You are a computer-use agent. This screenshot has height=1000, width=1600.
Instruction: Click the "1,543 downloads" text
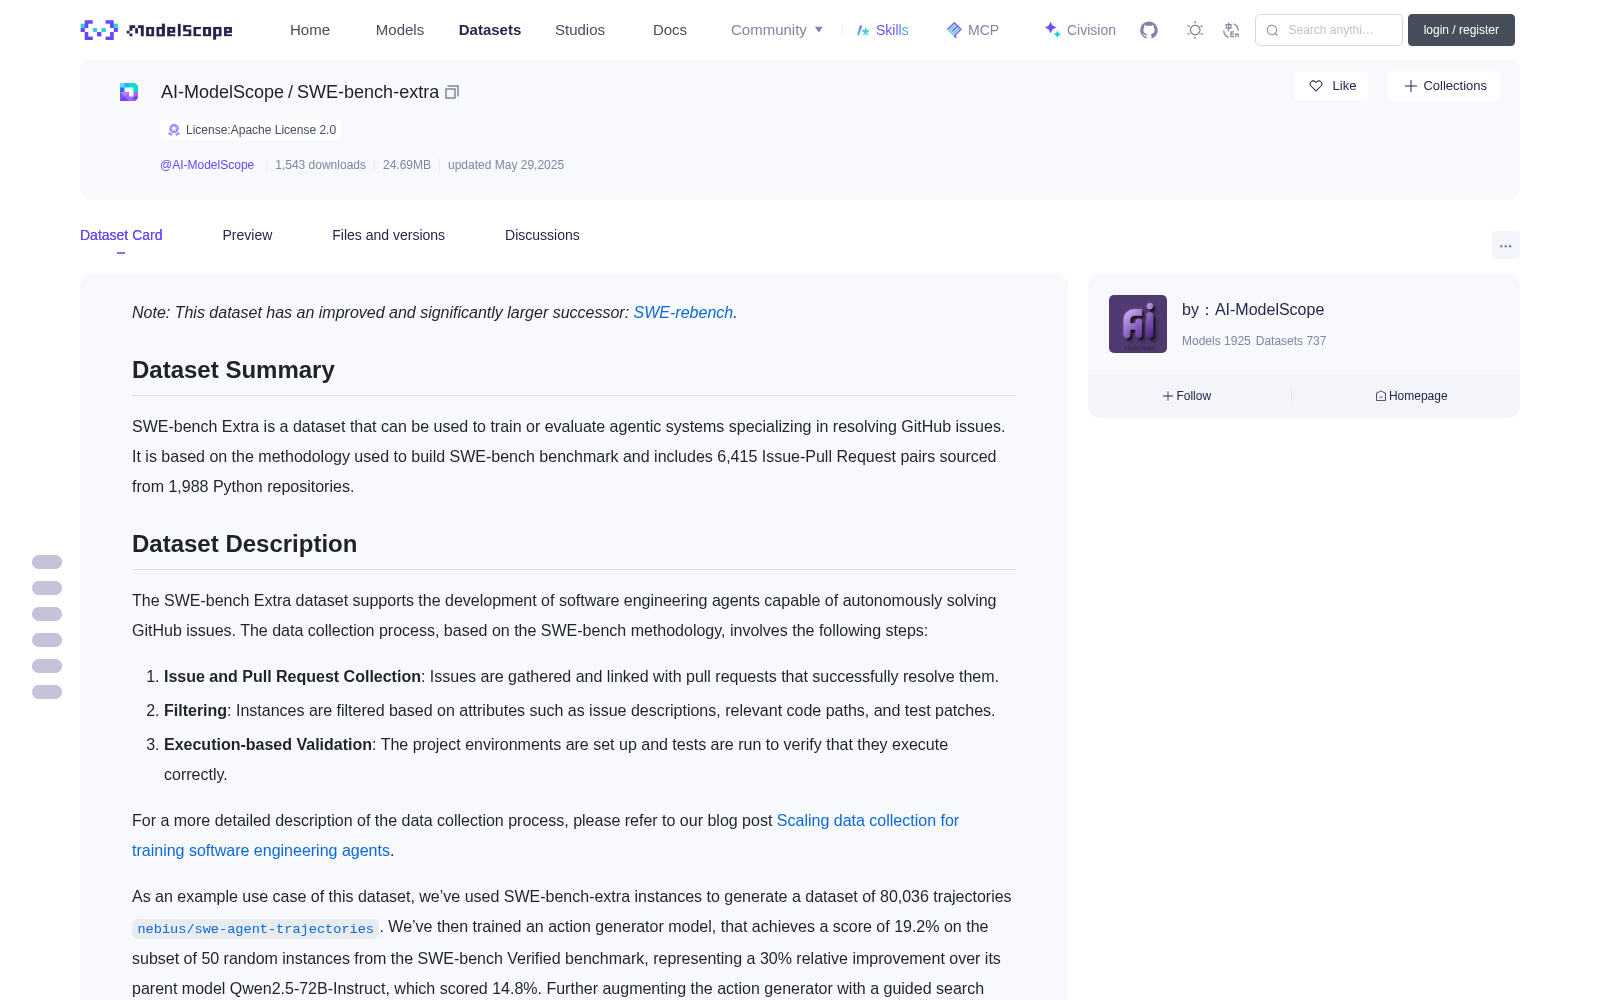(320, 165)
